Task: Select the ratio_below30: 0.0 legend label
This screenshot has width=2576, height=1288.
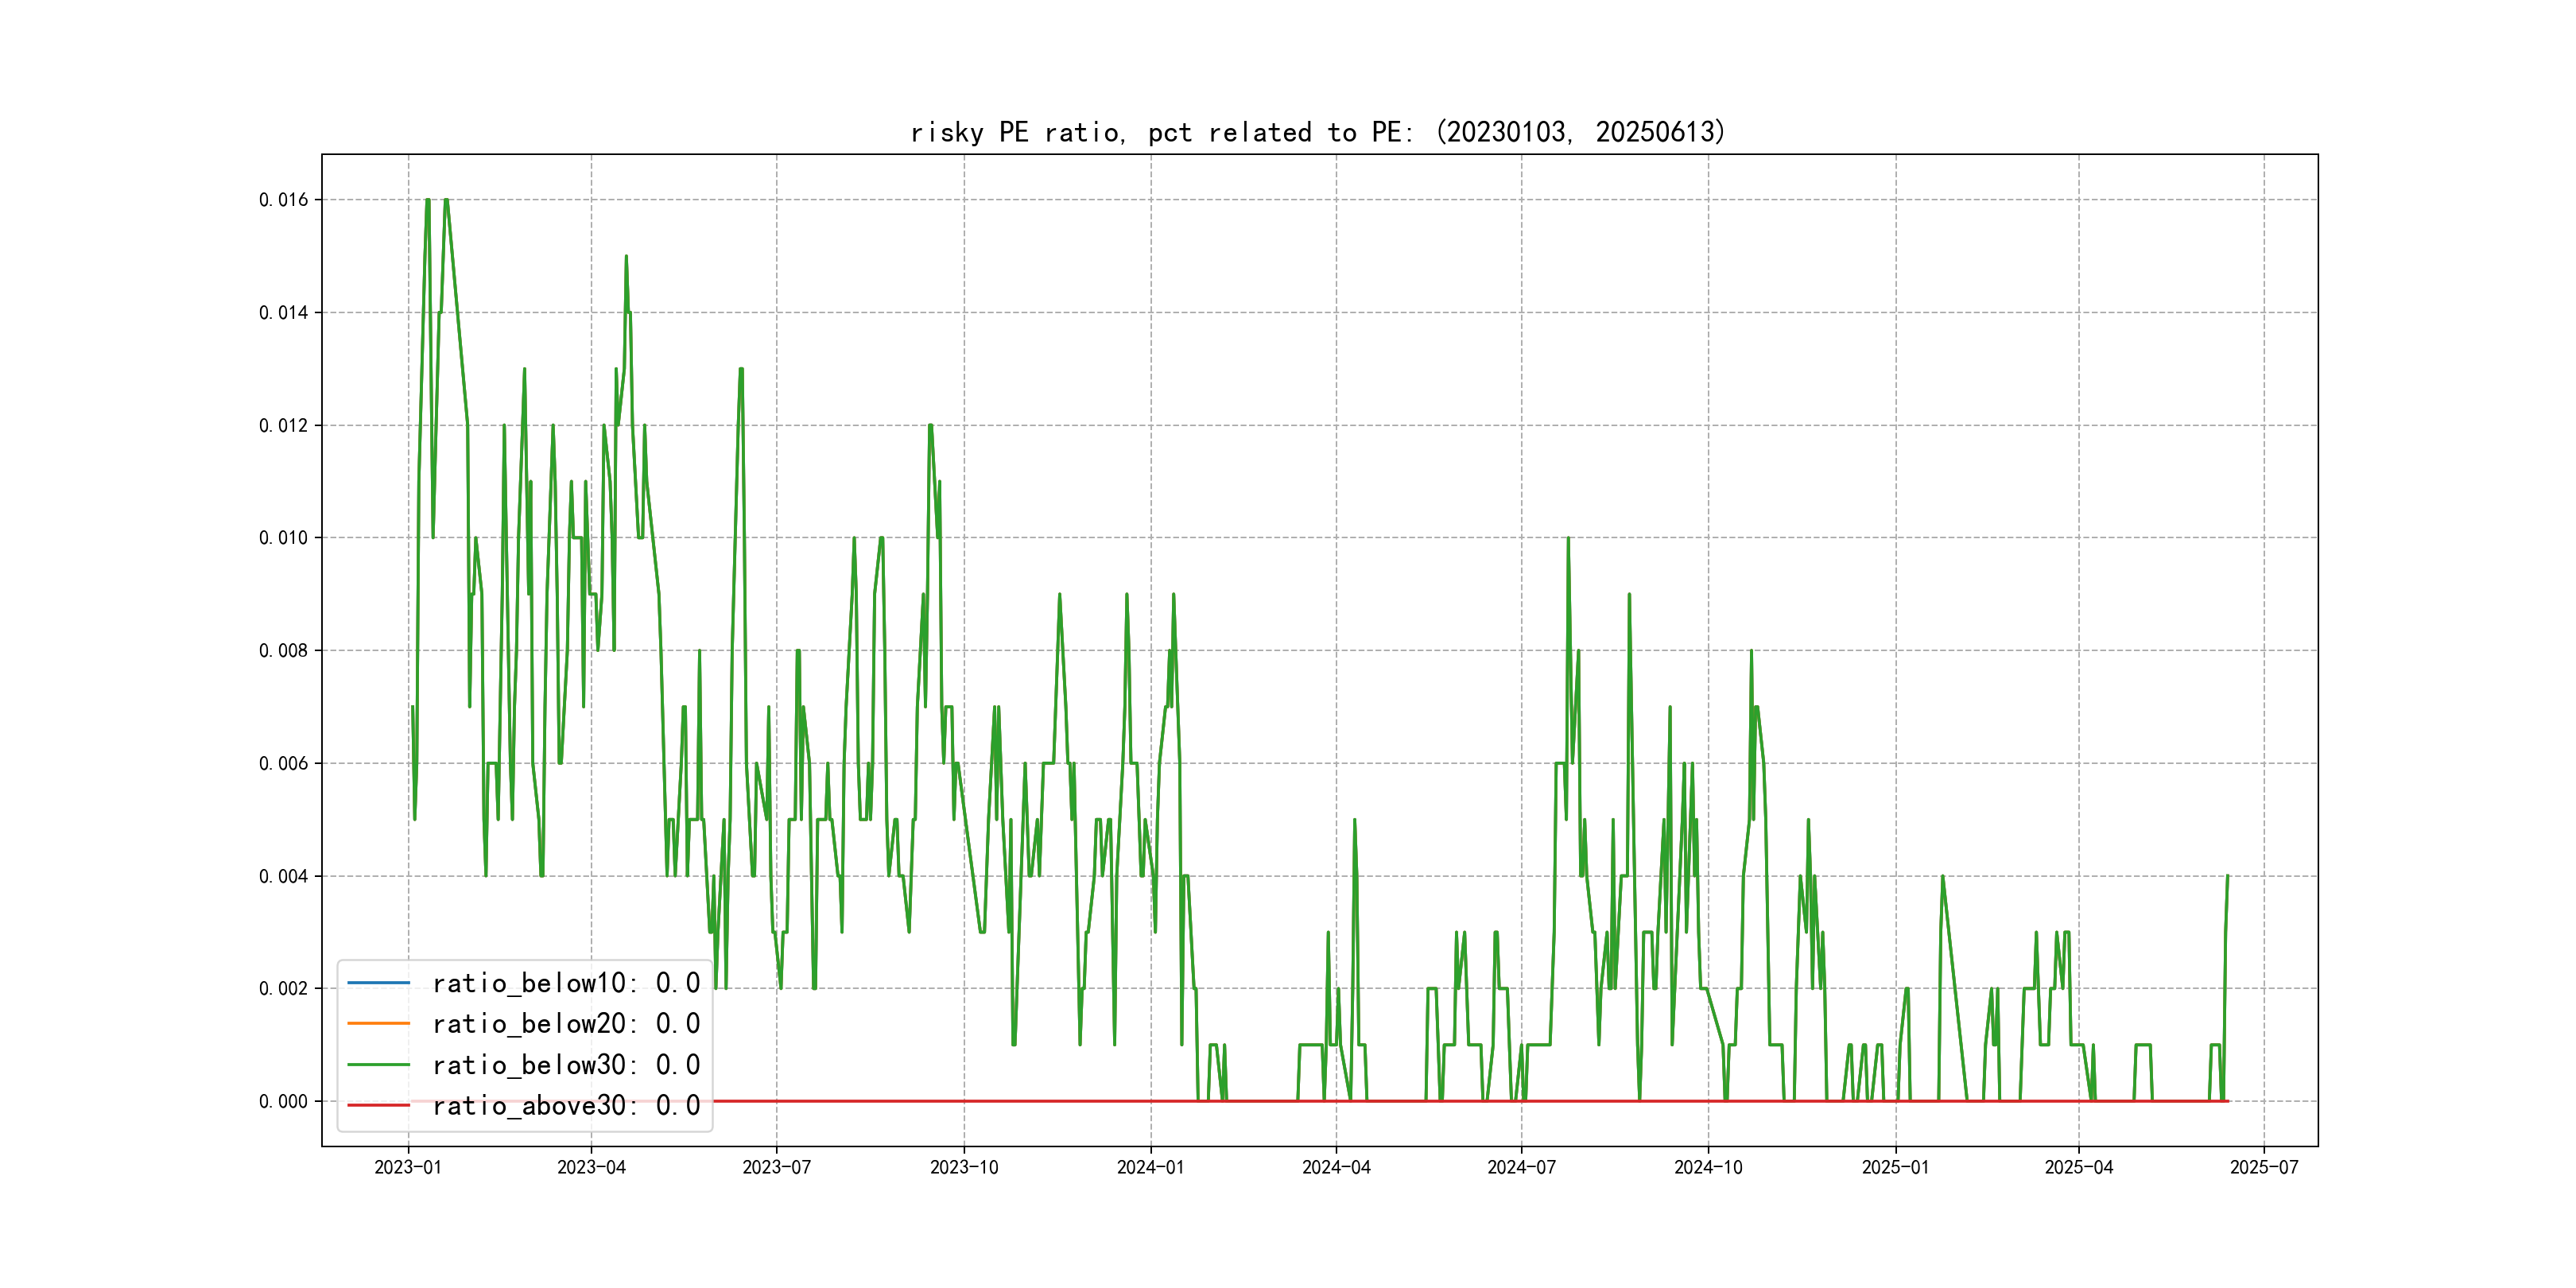Action: [565, 1065]
